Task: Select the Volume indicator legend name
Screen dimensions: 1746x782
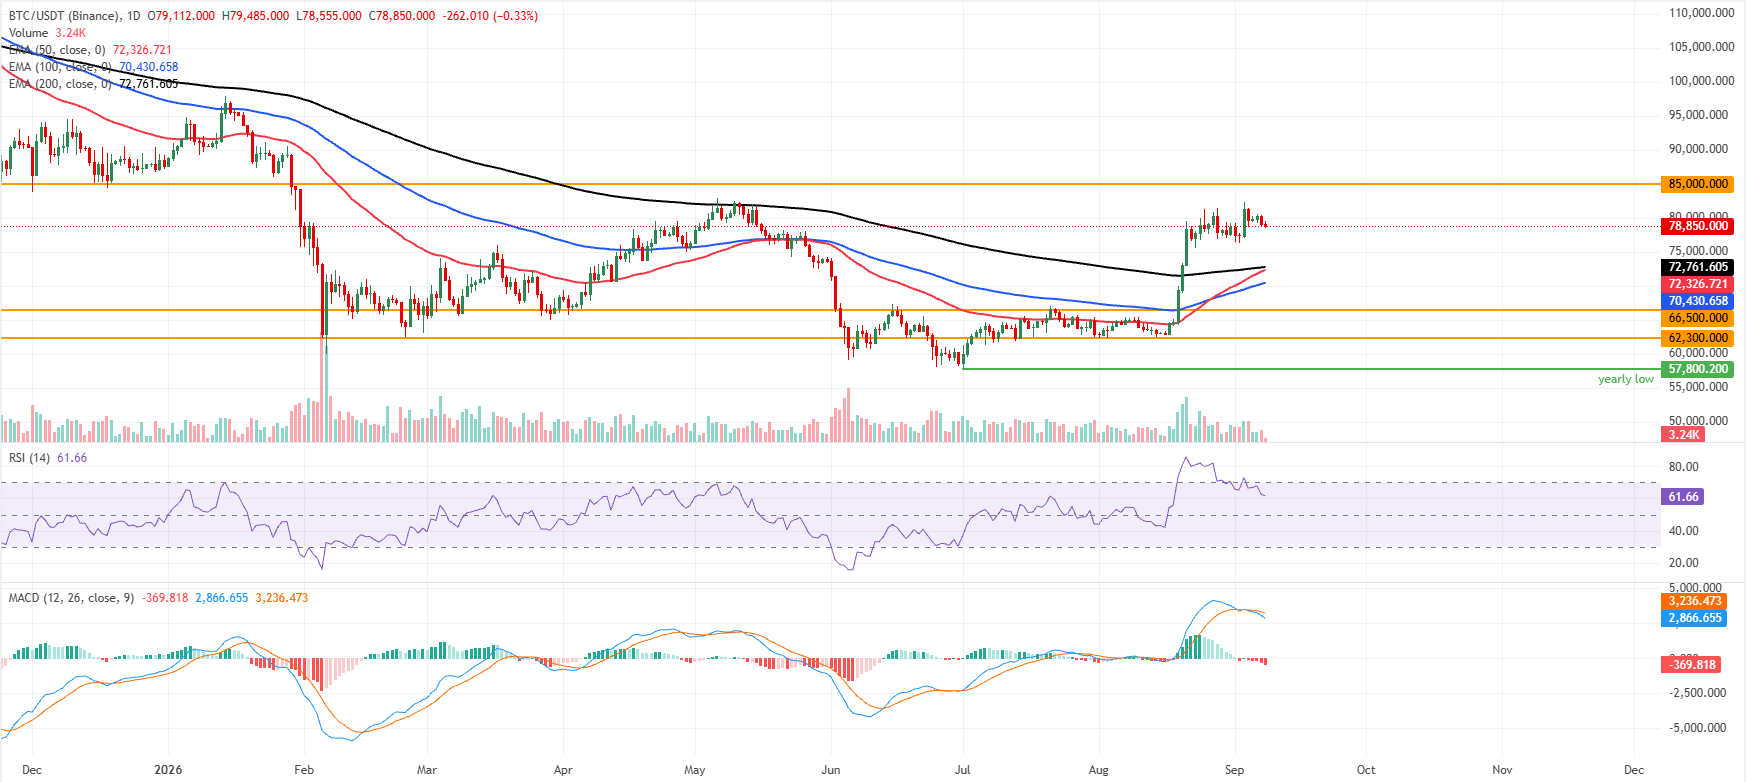Action: pos(29,33)
